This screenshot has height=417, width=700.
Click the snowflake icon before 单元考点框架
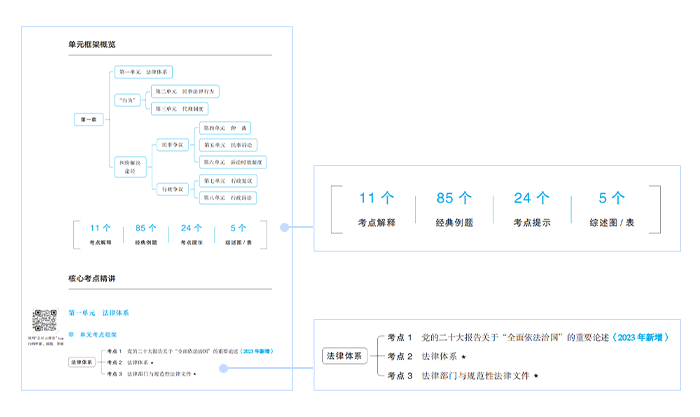[x=71, y=332]
